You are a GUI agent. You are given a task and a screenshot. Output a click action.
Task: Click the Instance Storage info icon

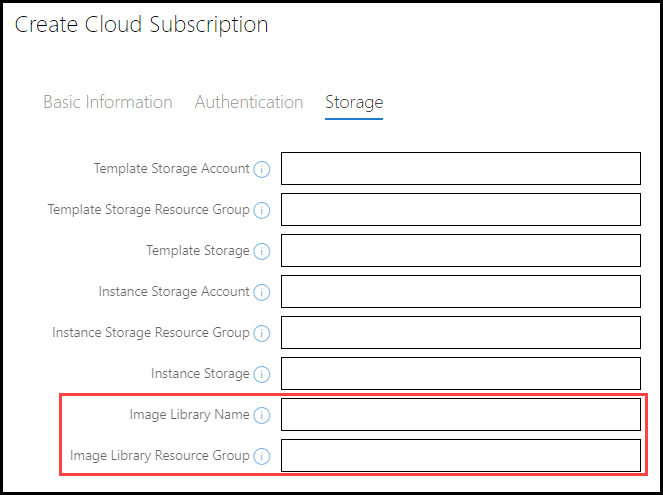pyautogui.click(x=262, y=374)
